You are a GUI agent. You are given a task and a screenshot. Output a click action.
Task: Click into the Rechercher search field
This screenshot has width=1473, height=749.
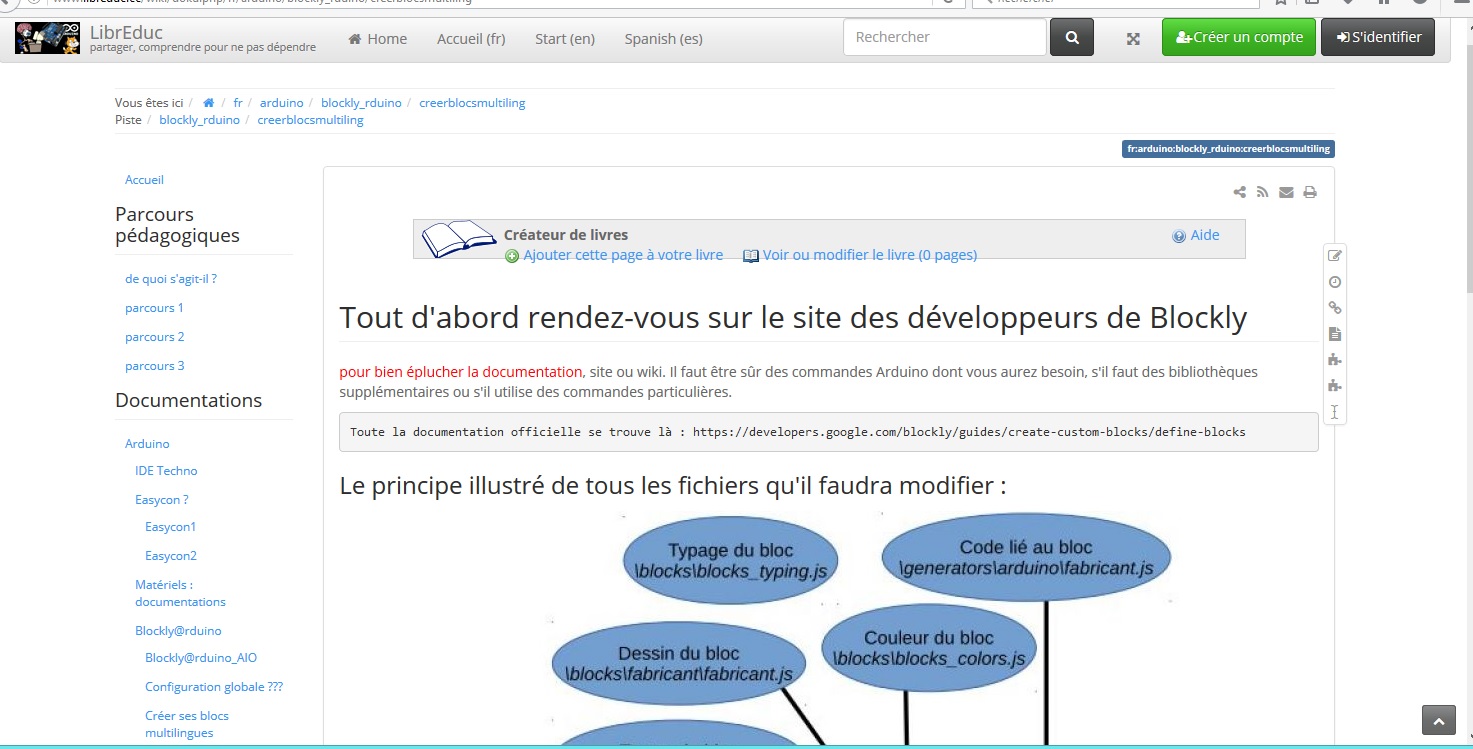[x=945, y=38]
